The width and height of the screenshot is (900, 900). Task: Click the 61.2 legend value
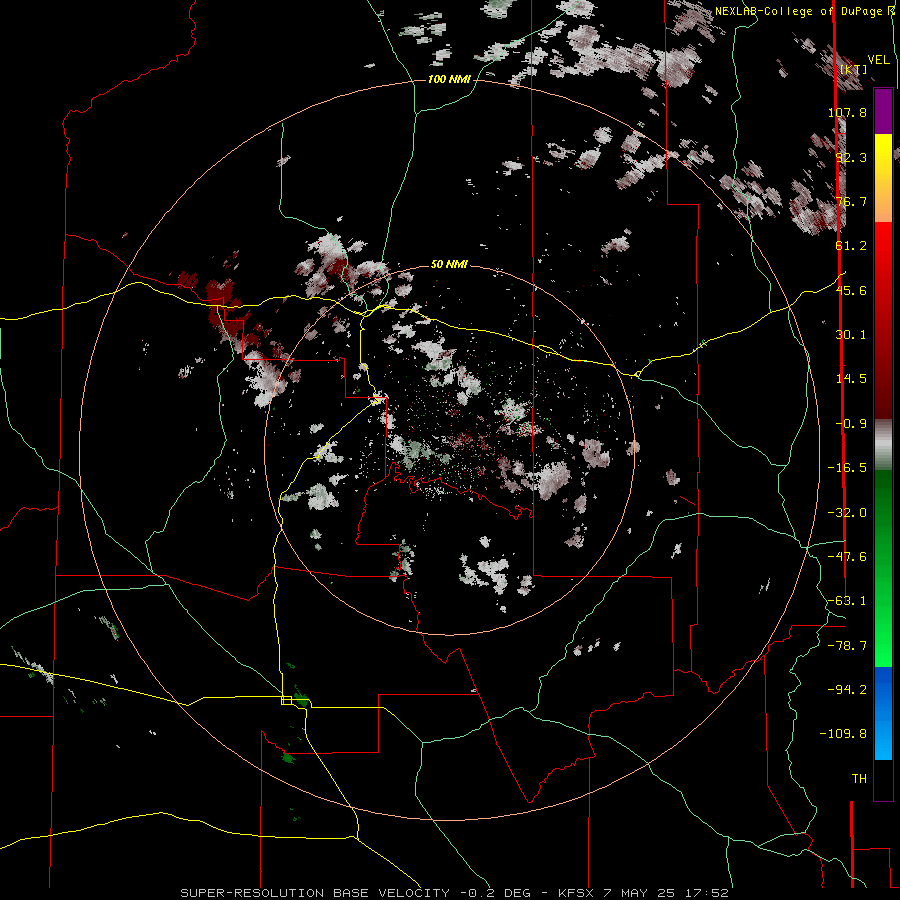[x=851, y=246]
